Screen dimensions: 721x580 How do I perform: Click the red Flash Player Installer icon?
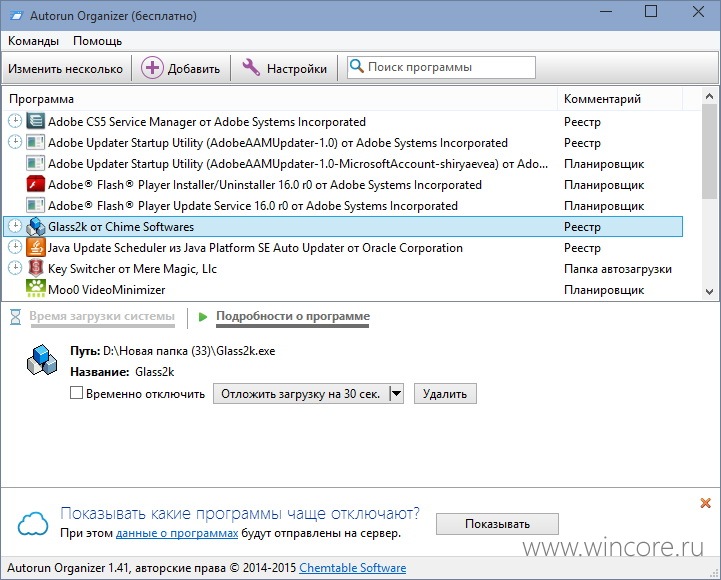click(35, 184)
